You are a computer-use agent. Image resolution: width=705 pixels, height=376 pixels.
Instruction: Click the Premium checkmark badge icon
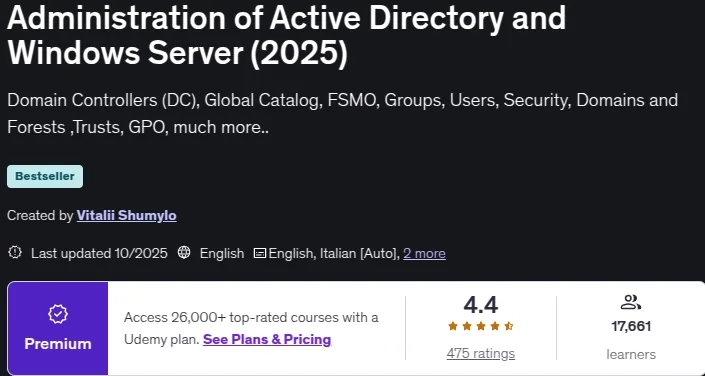(58, 314)
